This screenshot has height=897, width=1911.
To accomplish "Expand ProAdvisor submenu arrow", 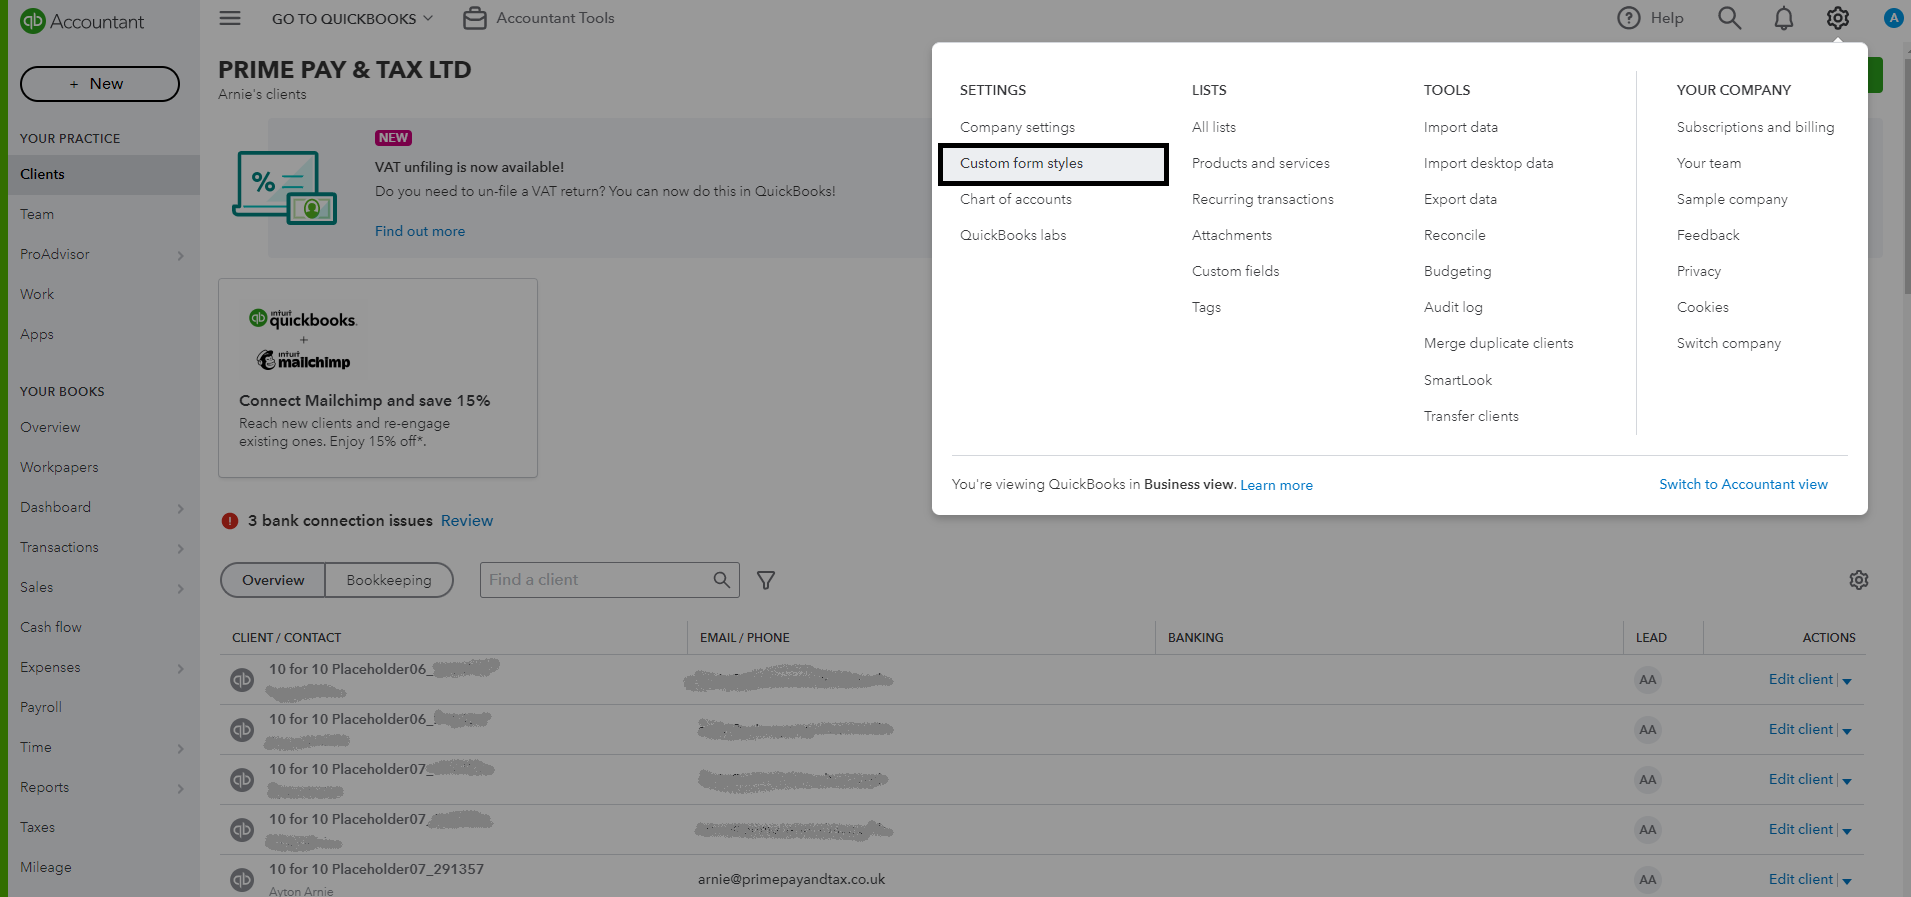I will pos(181,256).
